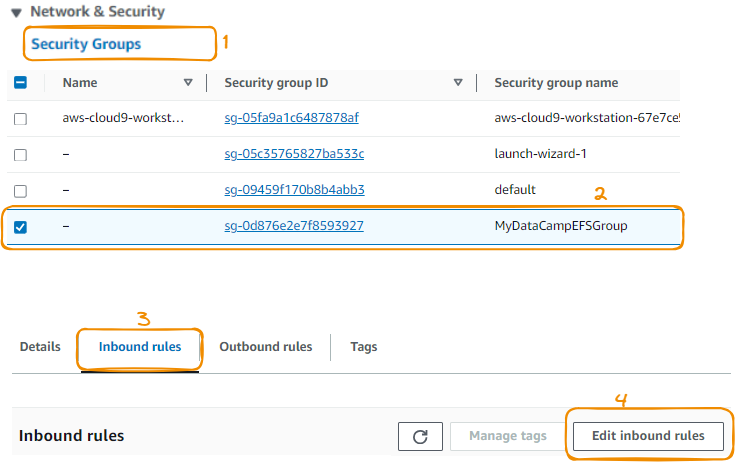This screenshot has height=463, width=739.
Task: Switch to the Details tab
Action: pos(40,347)
